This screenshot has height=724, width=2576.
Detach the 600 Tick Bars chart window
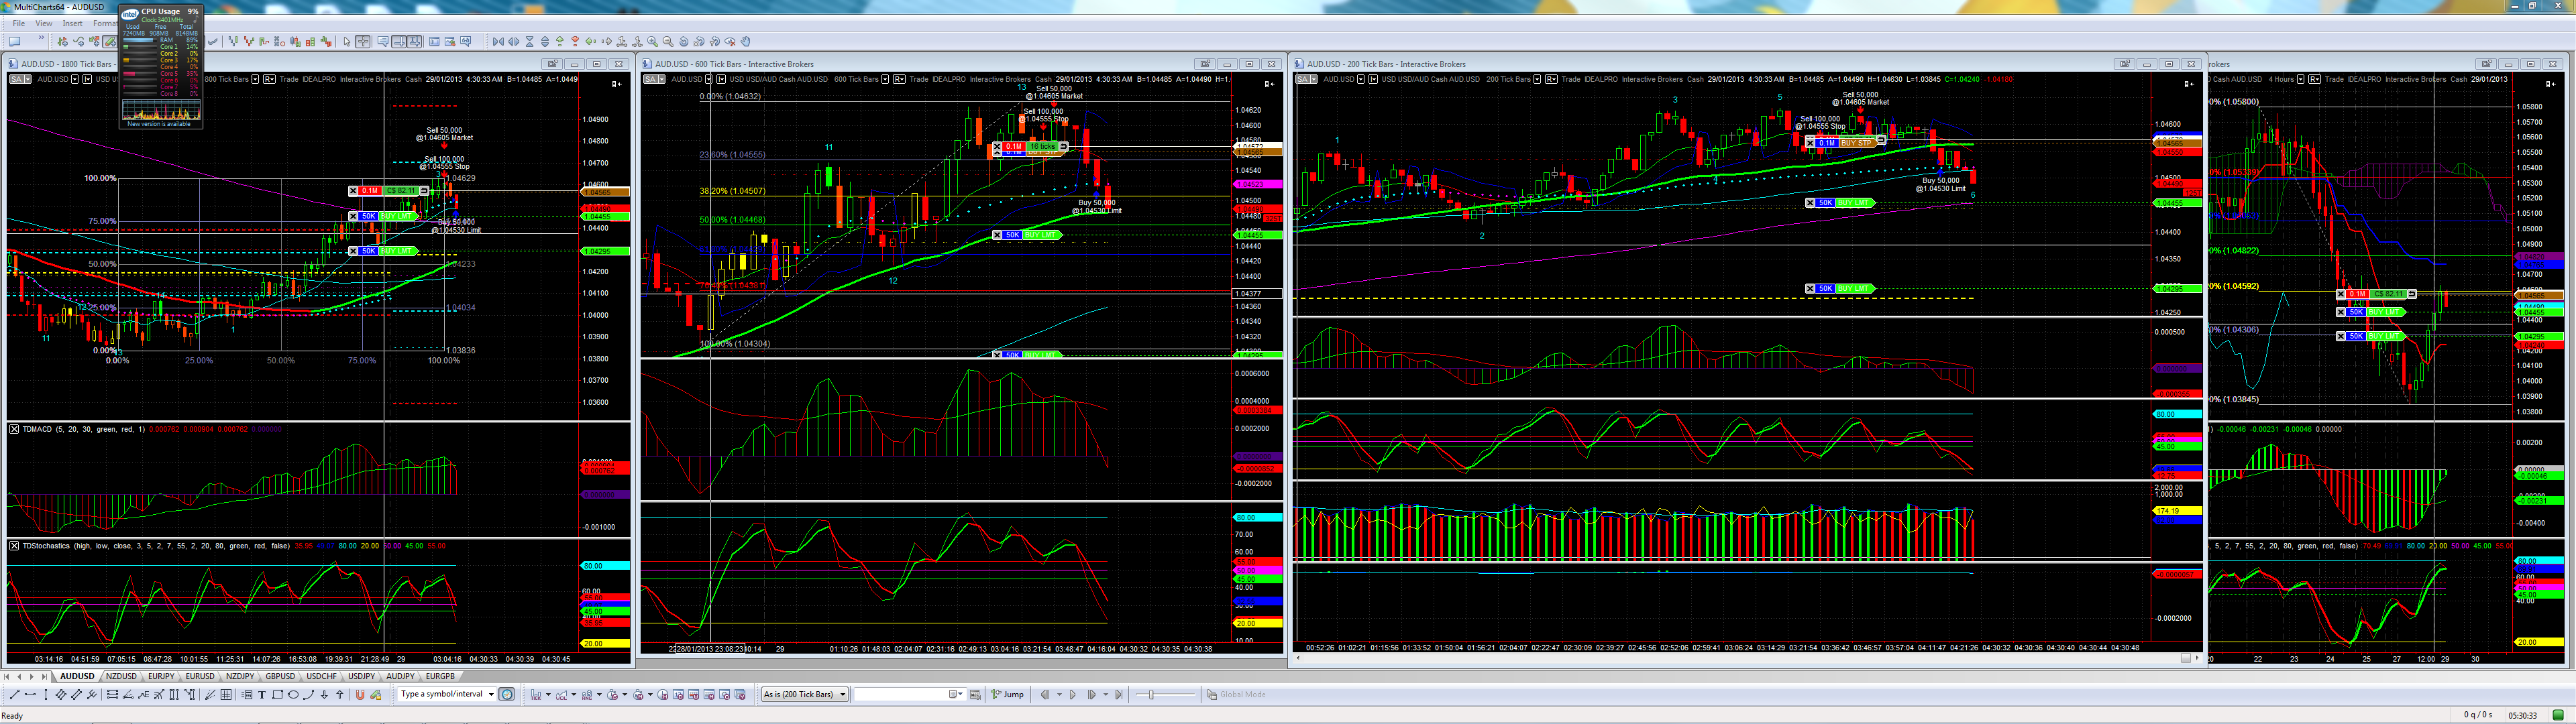[1205, 64]
